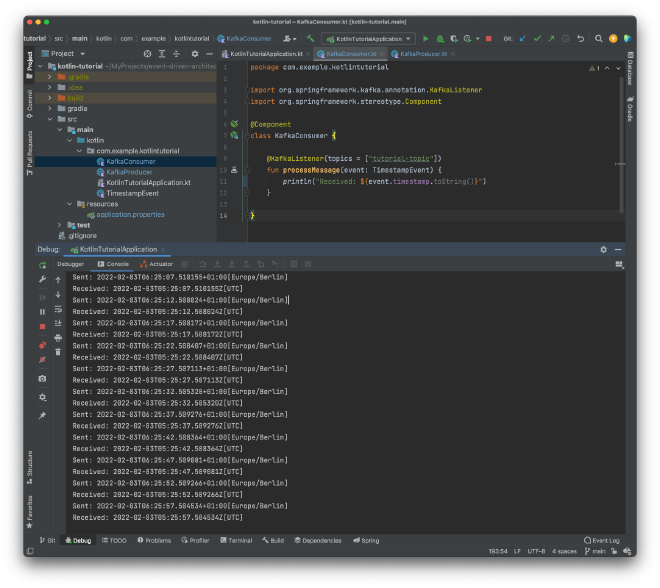The height and width of the screenshot is (588, 660).
Task: Toggle pin tab in debug sidebar
Action: [x=42, y=415]
